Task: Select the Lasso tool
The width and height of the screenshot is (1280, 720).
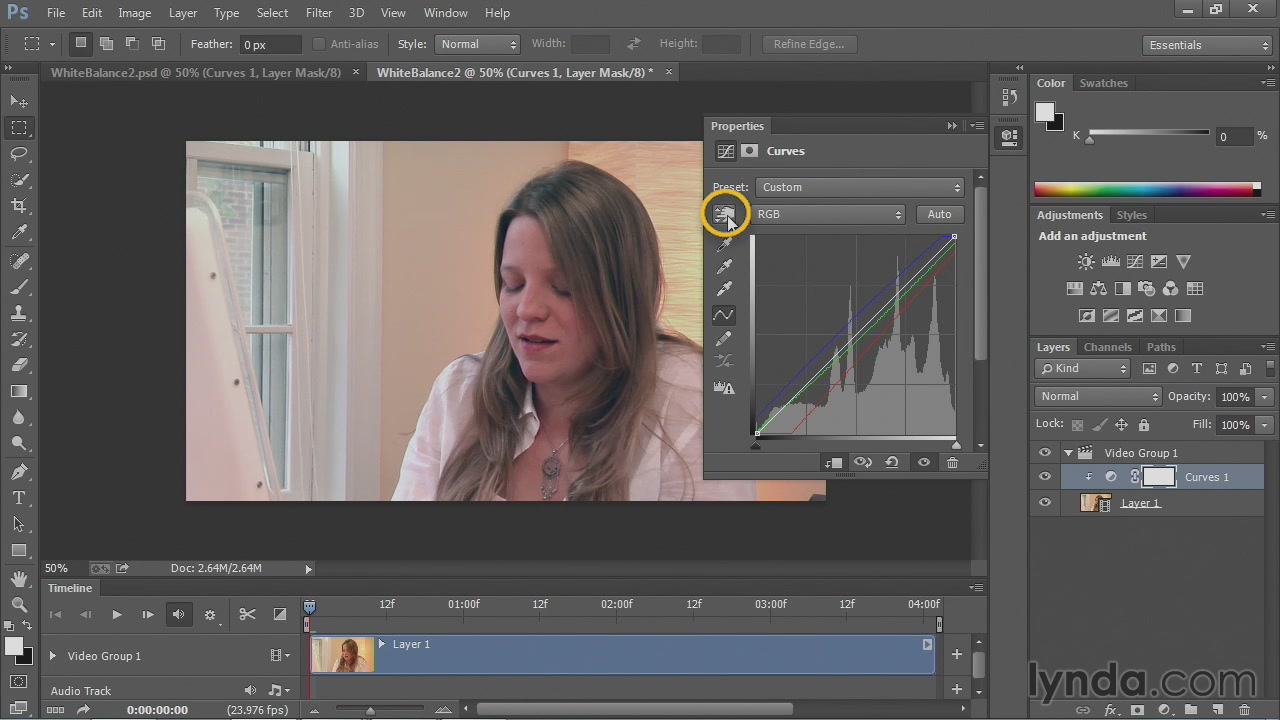Action: (x=19, y=154)
